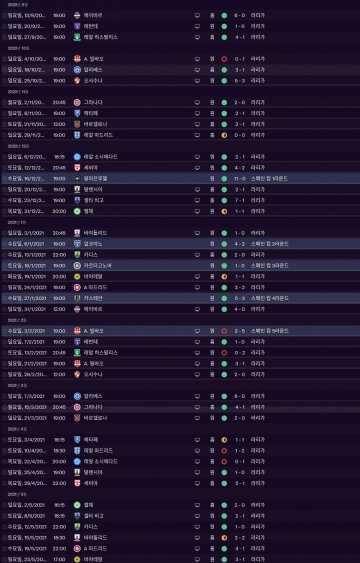Click the TV icon on the 3/2/2021 cup fixture
The width and height of the screenshot is (360, 563).
(197, 331)
